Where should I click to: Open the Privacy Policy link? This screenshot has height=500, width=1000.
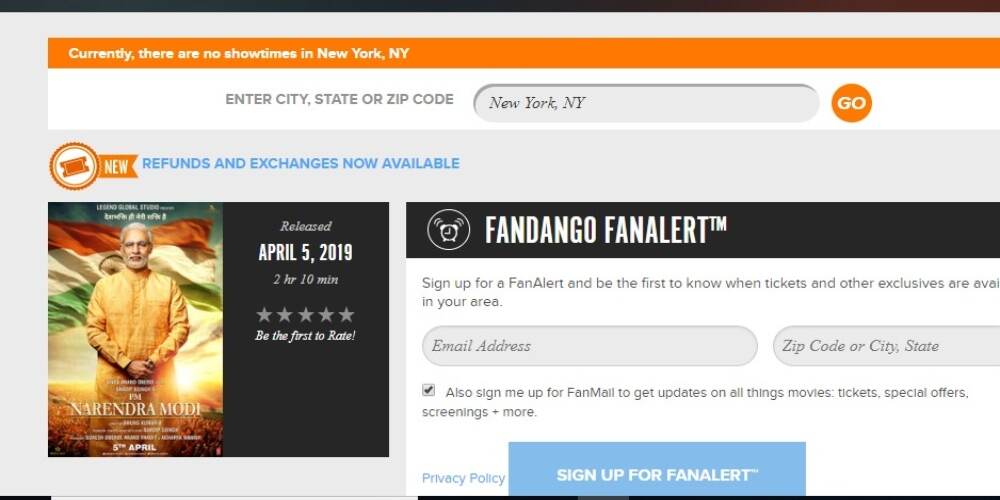(463, 478)
